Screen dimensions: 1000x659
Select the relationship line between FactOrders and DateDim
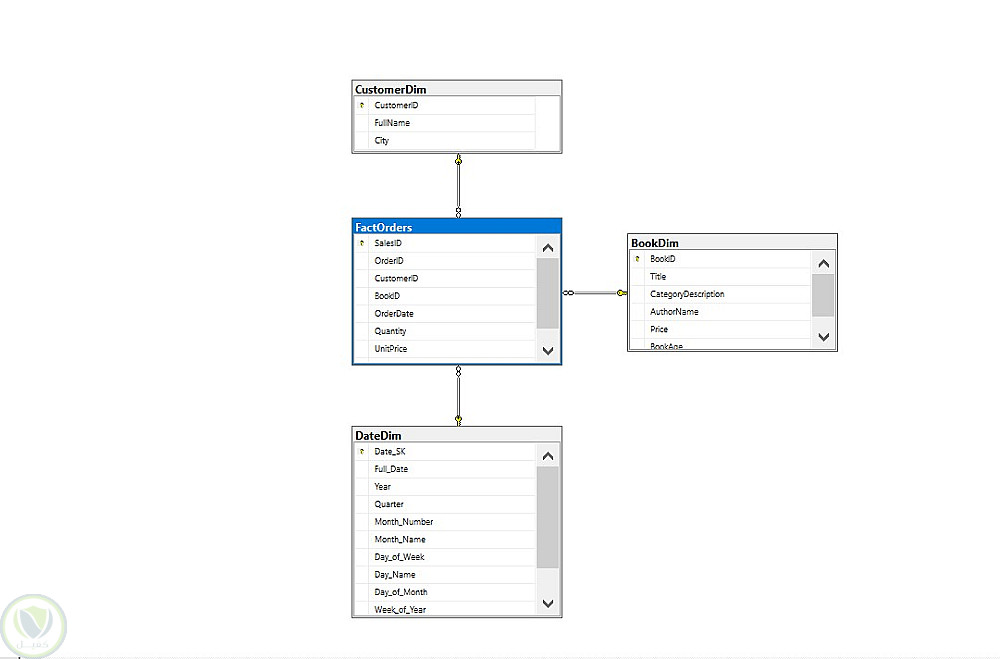click(x=458, y=396)
